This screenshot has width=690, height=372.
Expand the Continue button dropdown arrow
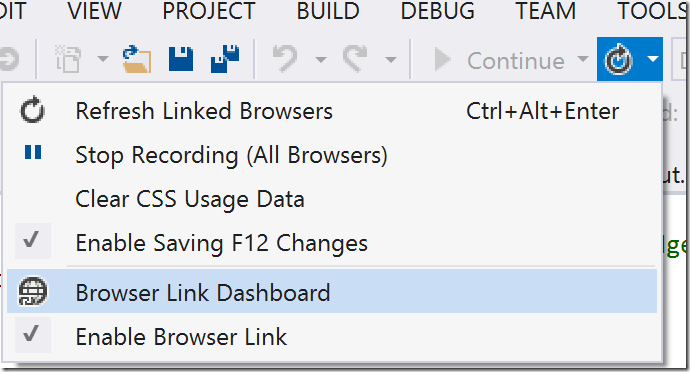pos(583,59)
